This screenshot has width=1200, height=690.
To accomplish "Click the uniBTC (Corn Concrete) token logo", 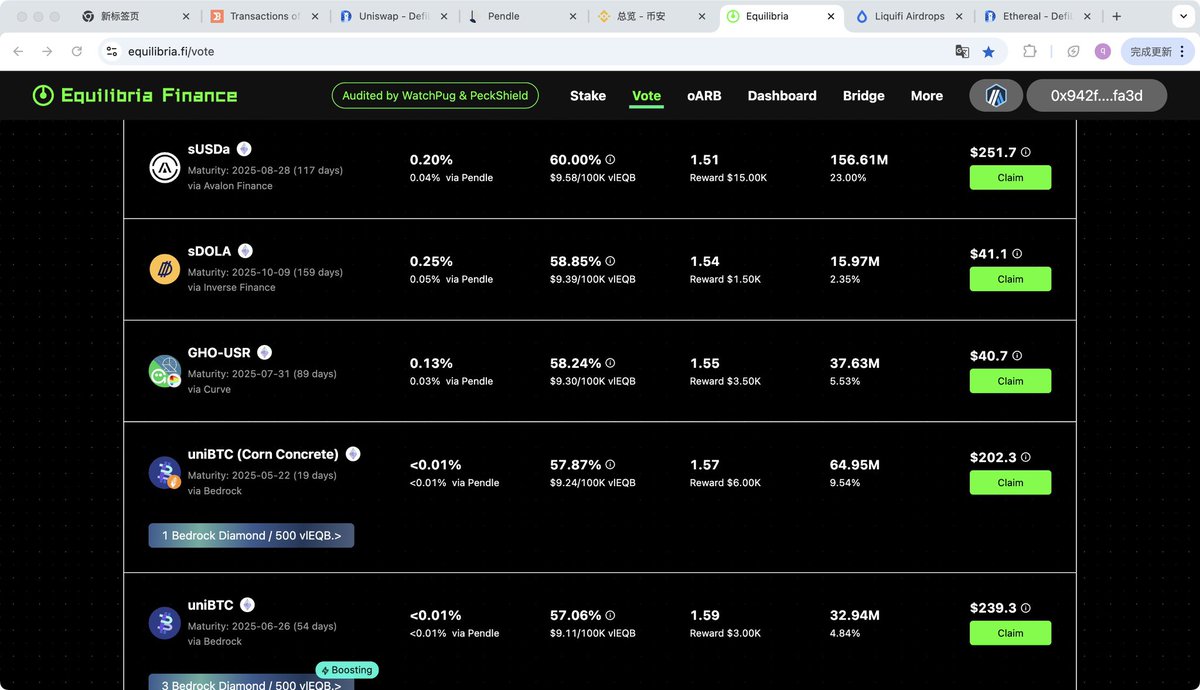I will tap(164, 473).
